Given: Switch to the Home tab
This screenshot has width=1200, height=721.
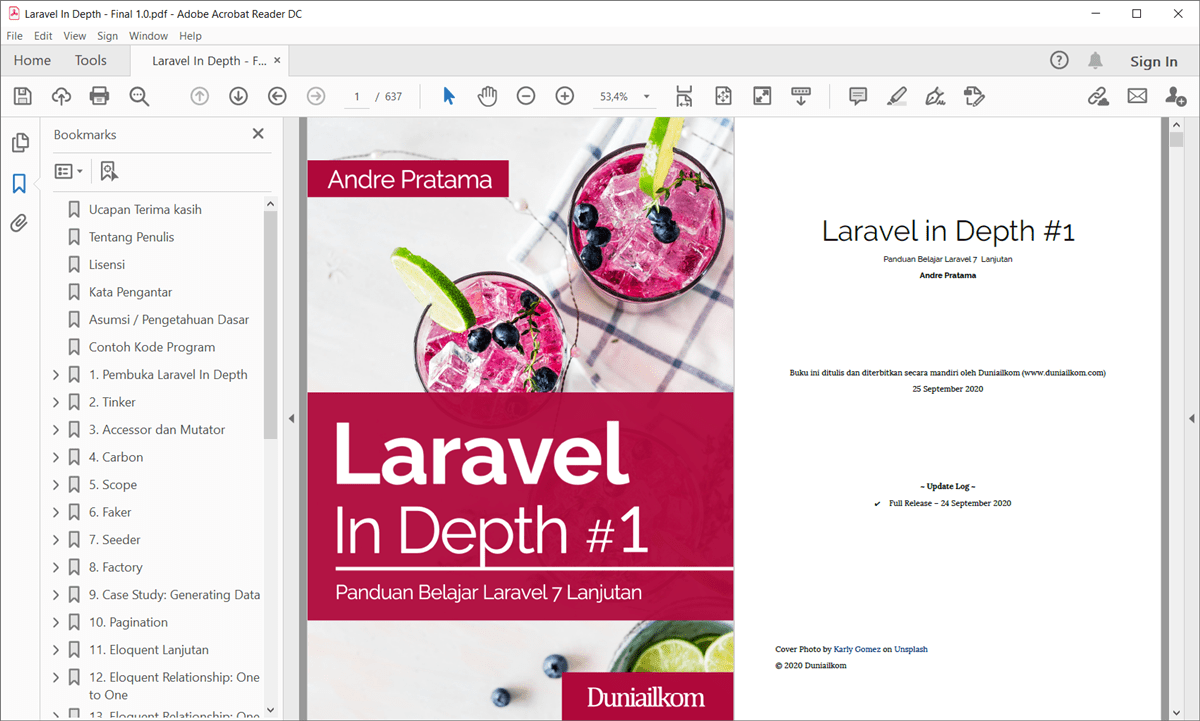Looking at the screenshot, I should click(32, 61).
